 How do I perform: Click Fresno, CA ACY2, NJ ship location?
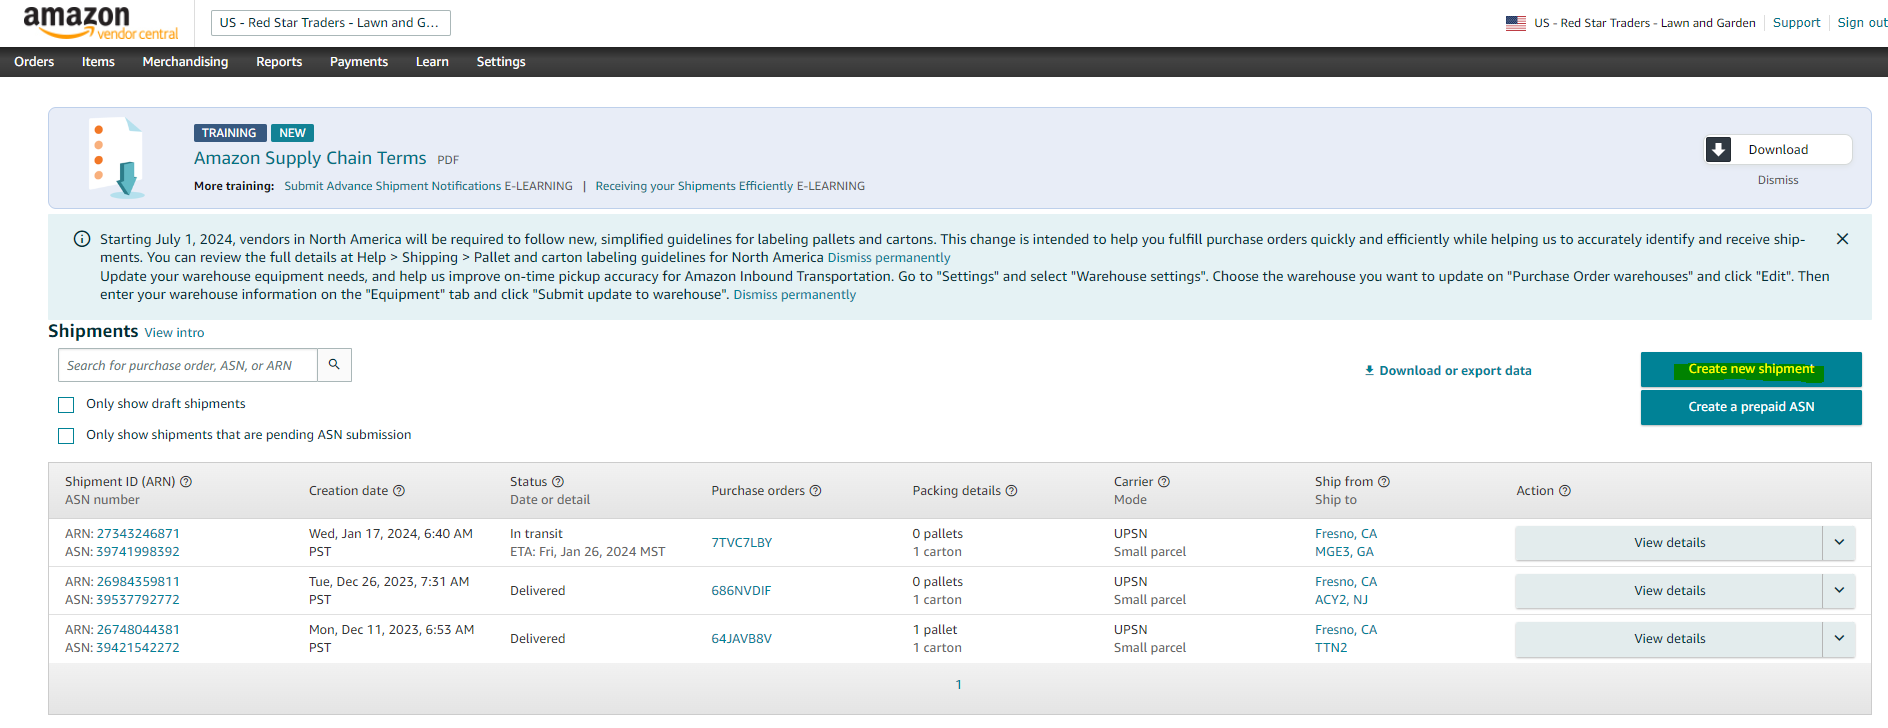point(1346,591)
